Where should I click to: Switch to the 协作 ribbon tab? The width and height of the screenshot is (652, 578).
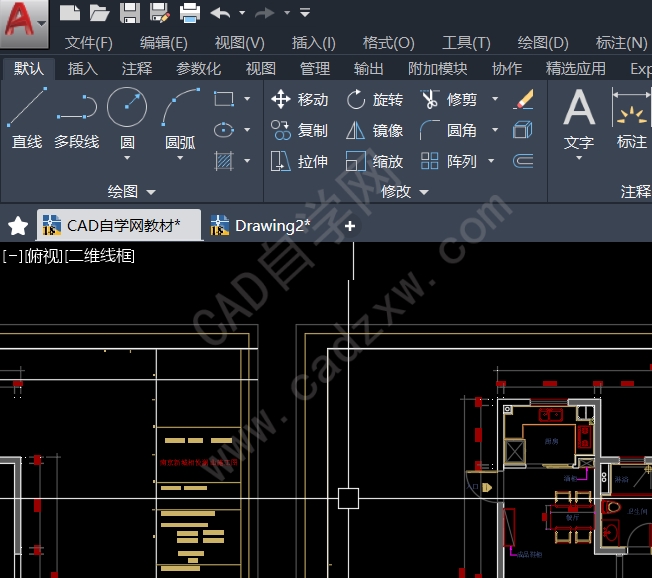pos(506,69)
